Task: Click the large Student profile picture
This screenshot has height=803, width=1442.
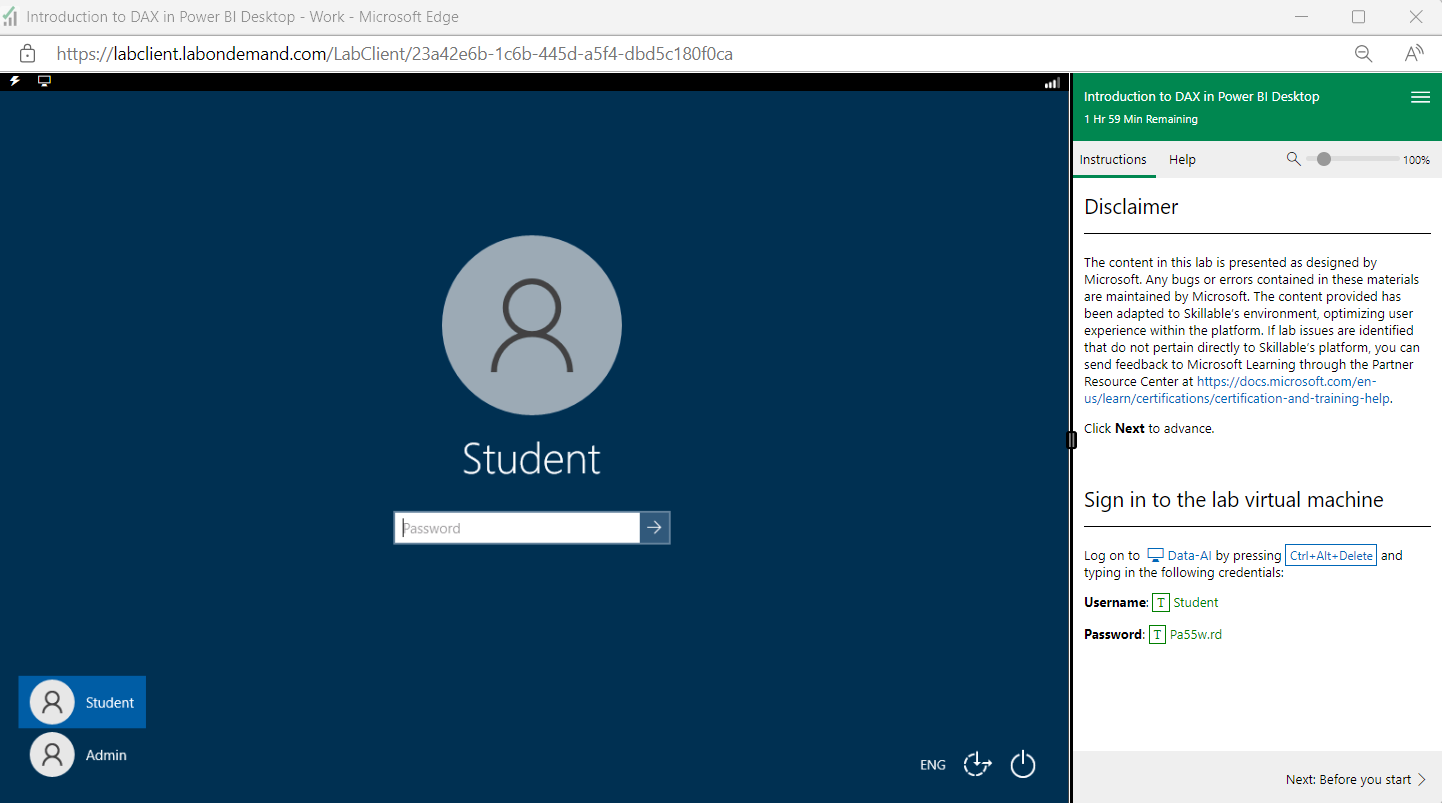Action: (x=532, y=325)
